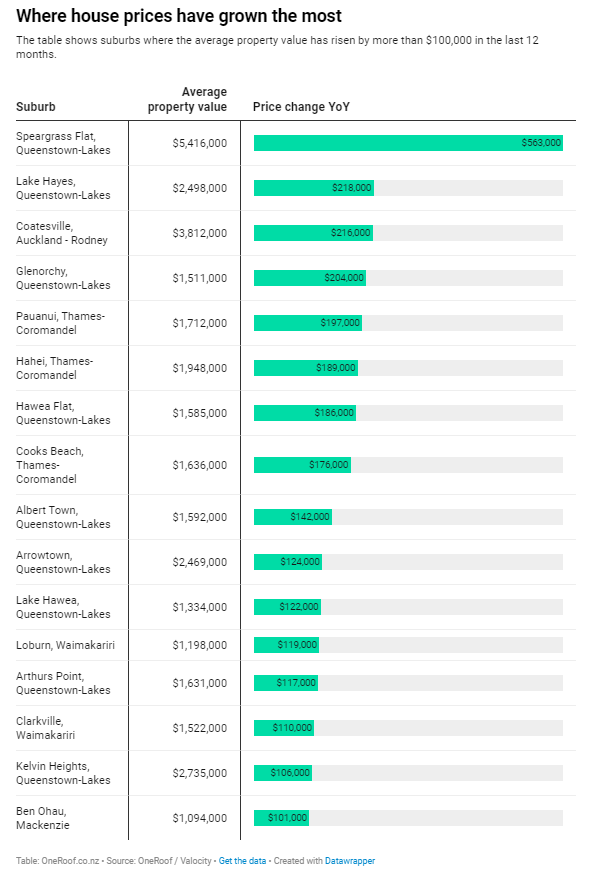Select the $176,000 Cooks Beach bar

(x=302, y=465)
